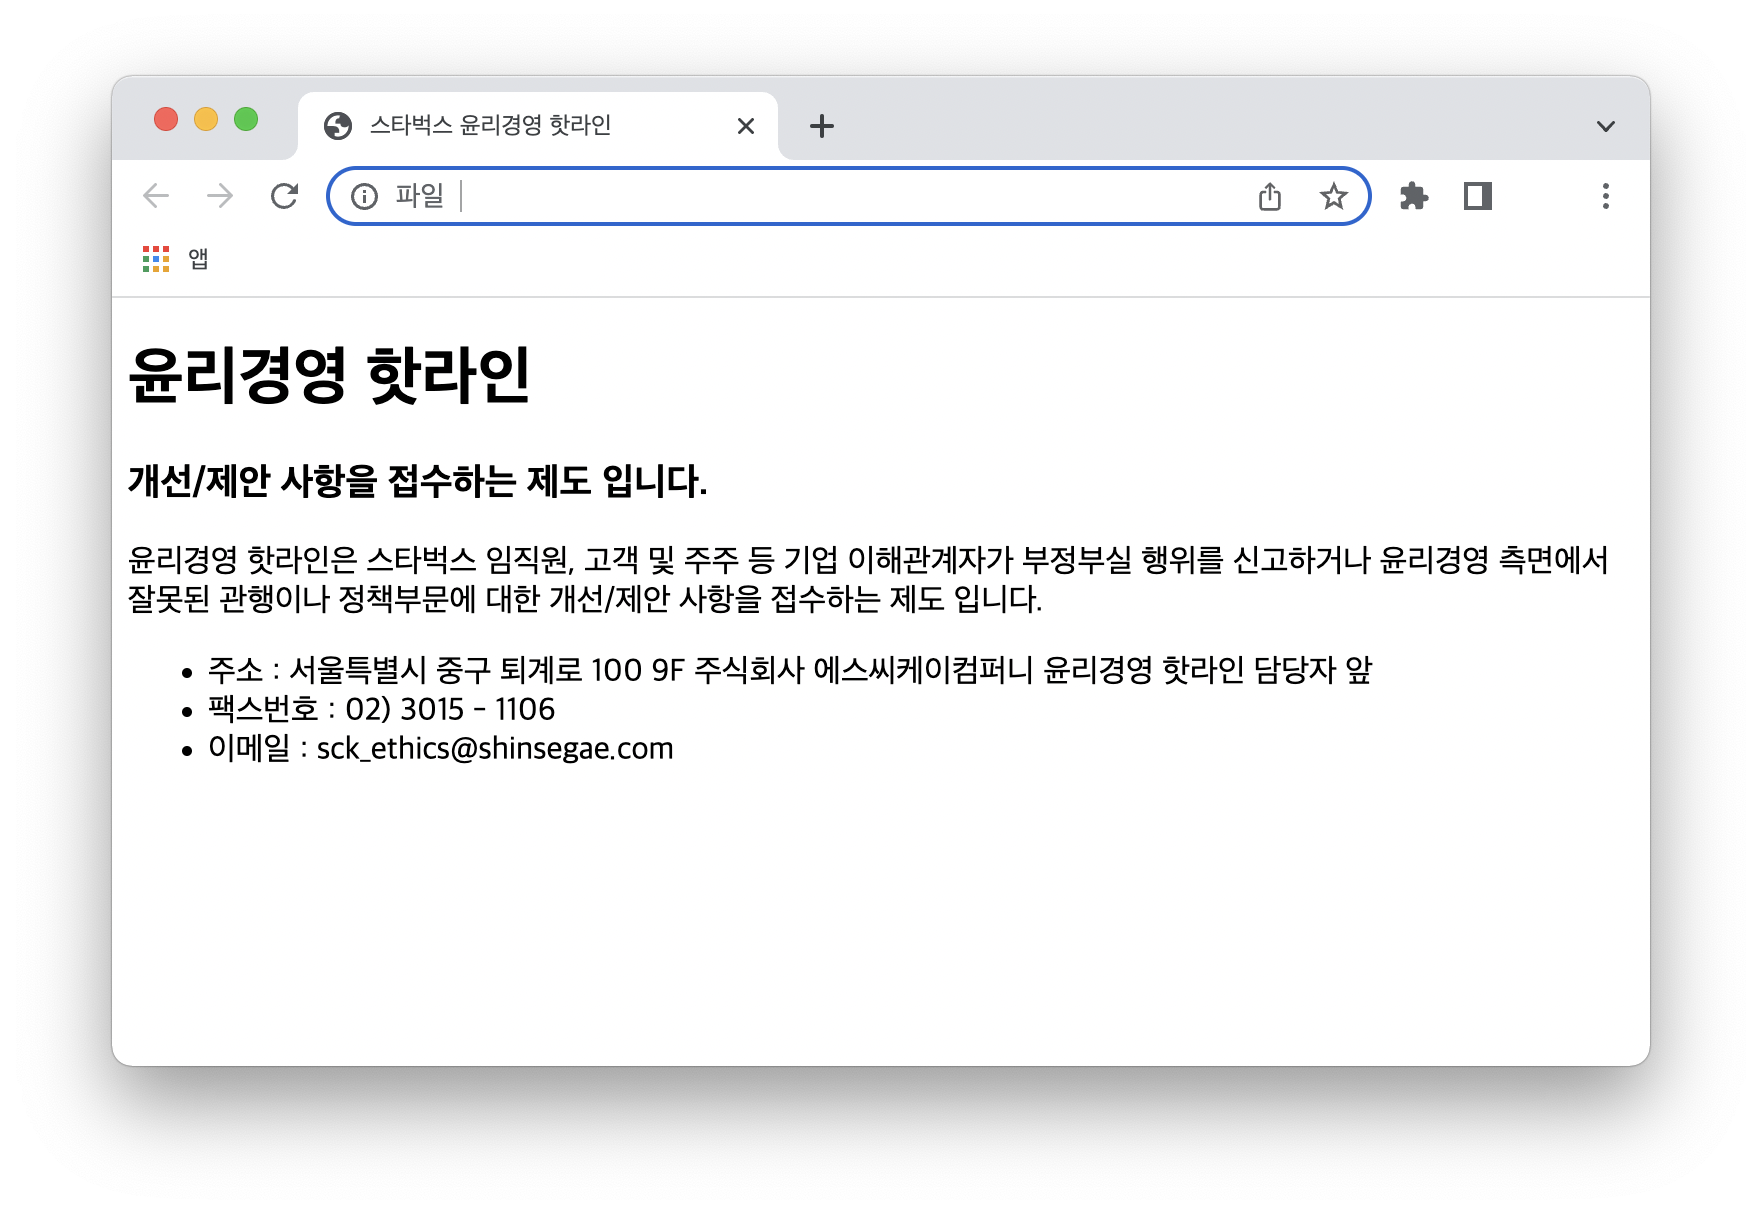1762x1214 pixels.
Task: Open site information icon in address bar
Action: pos(365,196)
